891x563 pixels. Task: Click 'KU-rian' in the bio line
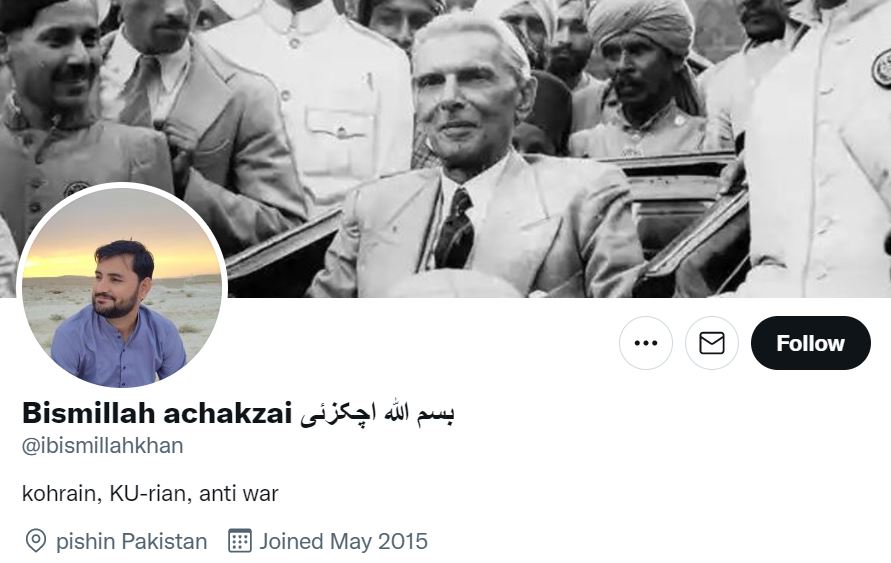pyautogui.click(x=148, y=493)
